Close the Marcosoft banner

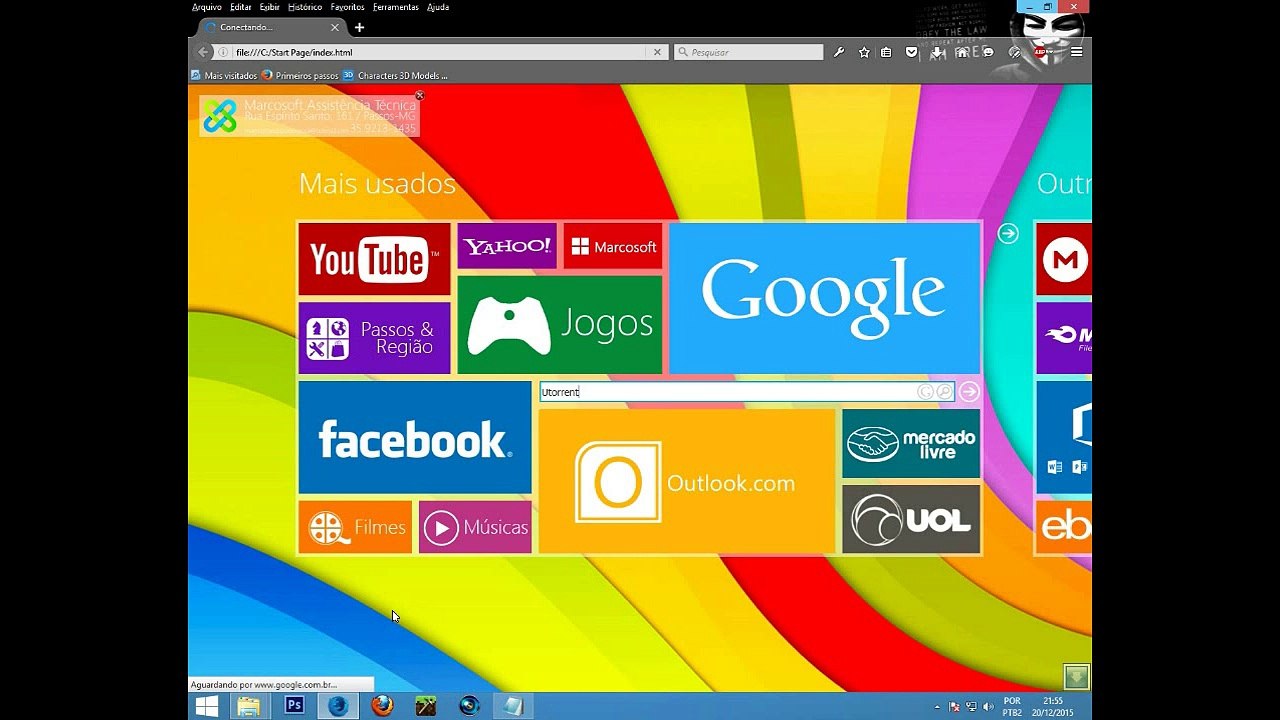tap(420, 96)
